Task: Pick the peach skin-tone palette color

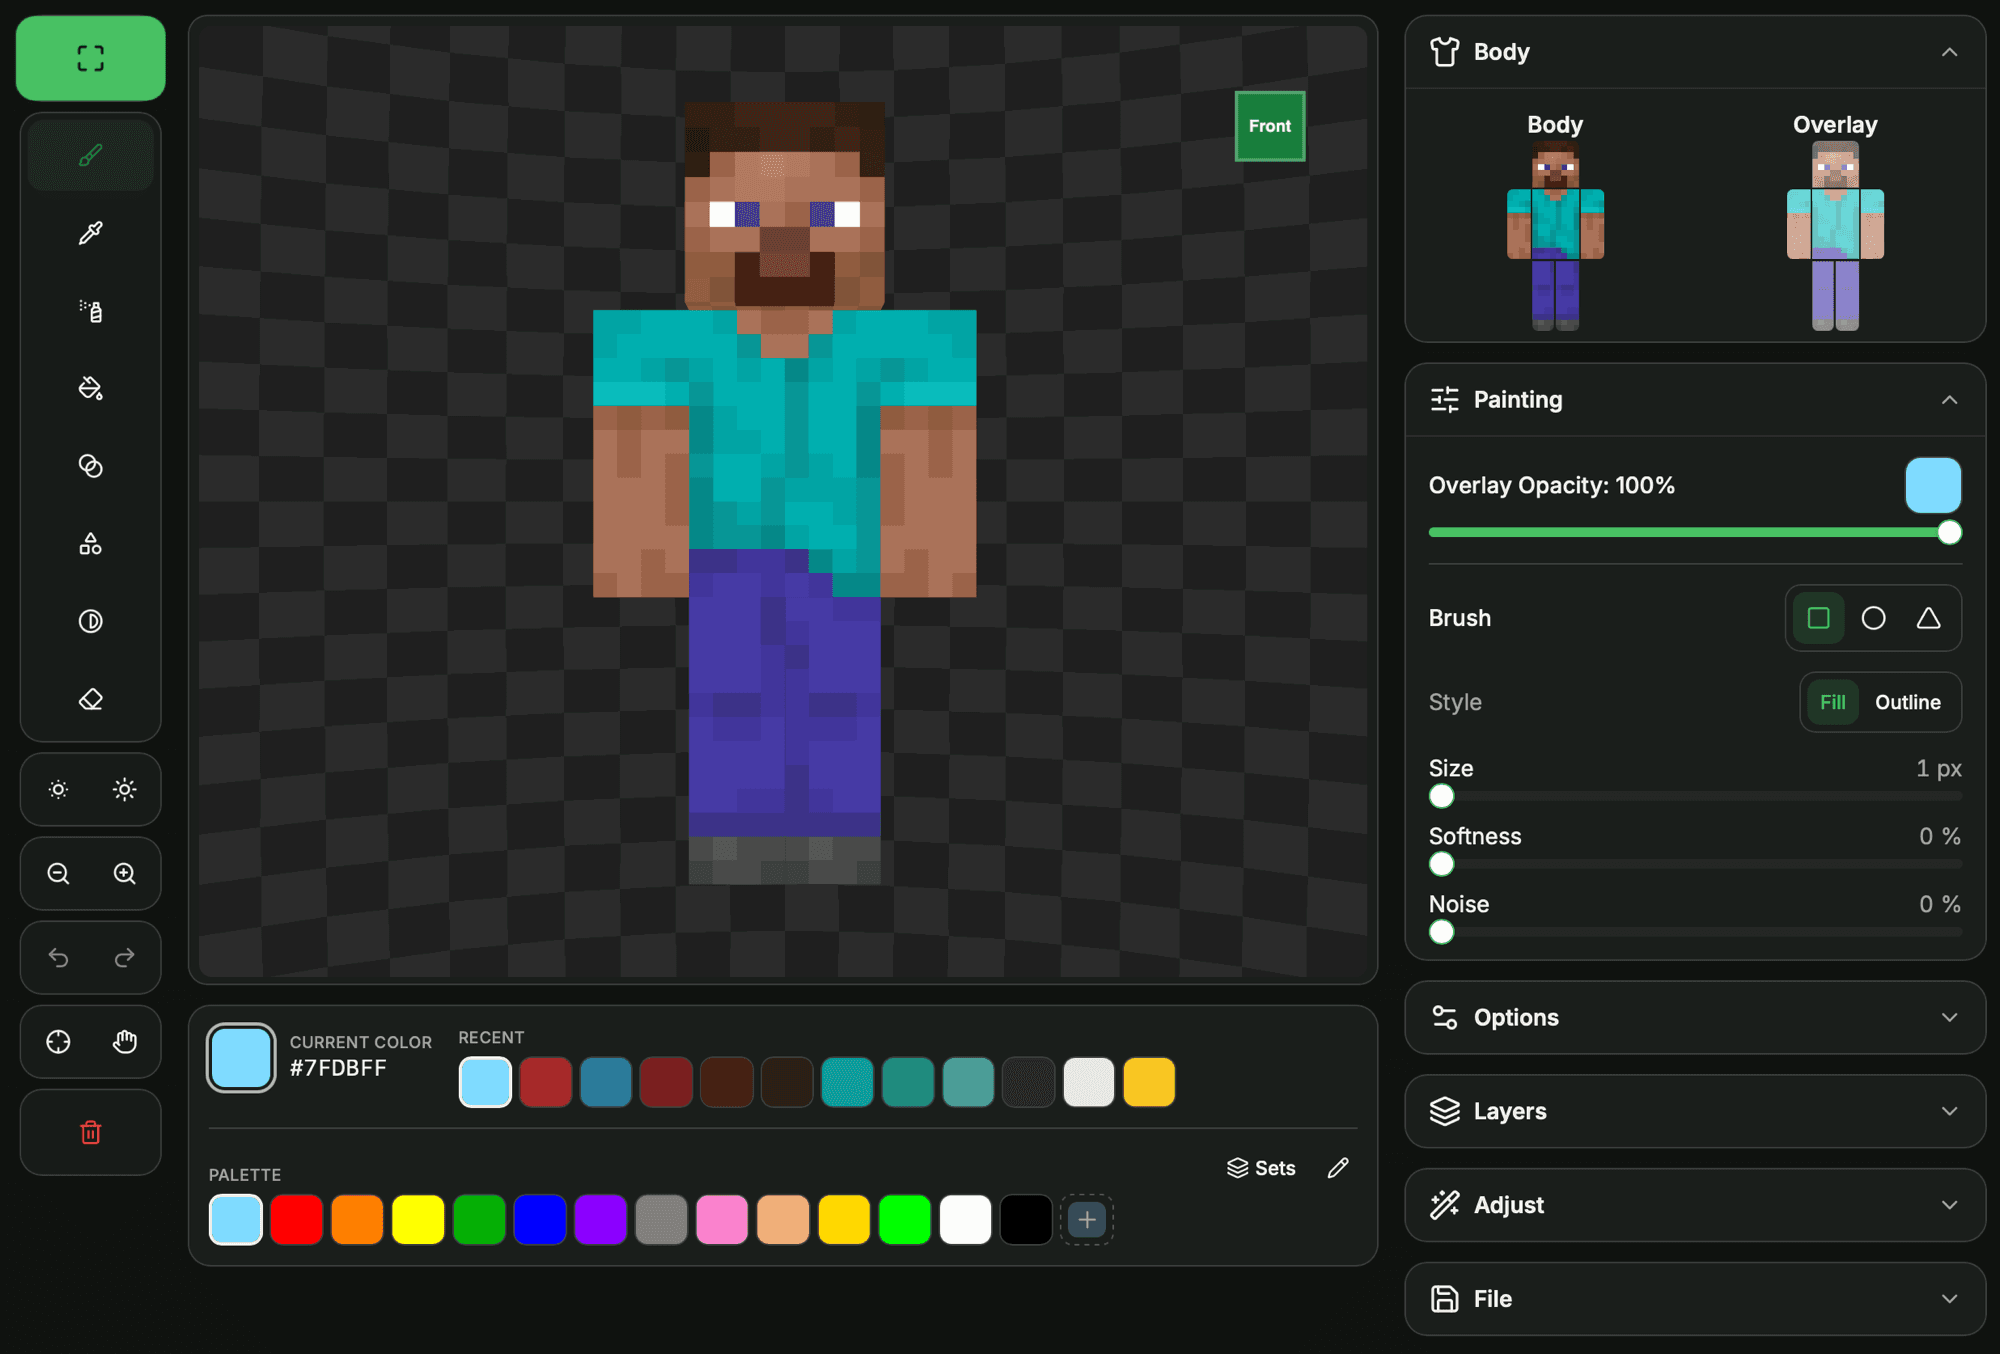Action: pos(783,1220)
